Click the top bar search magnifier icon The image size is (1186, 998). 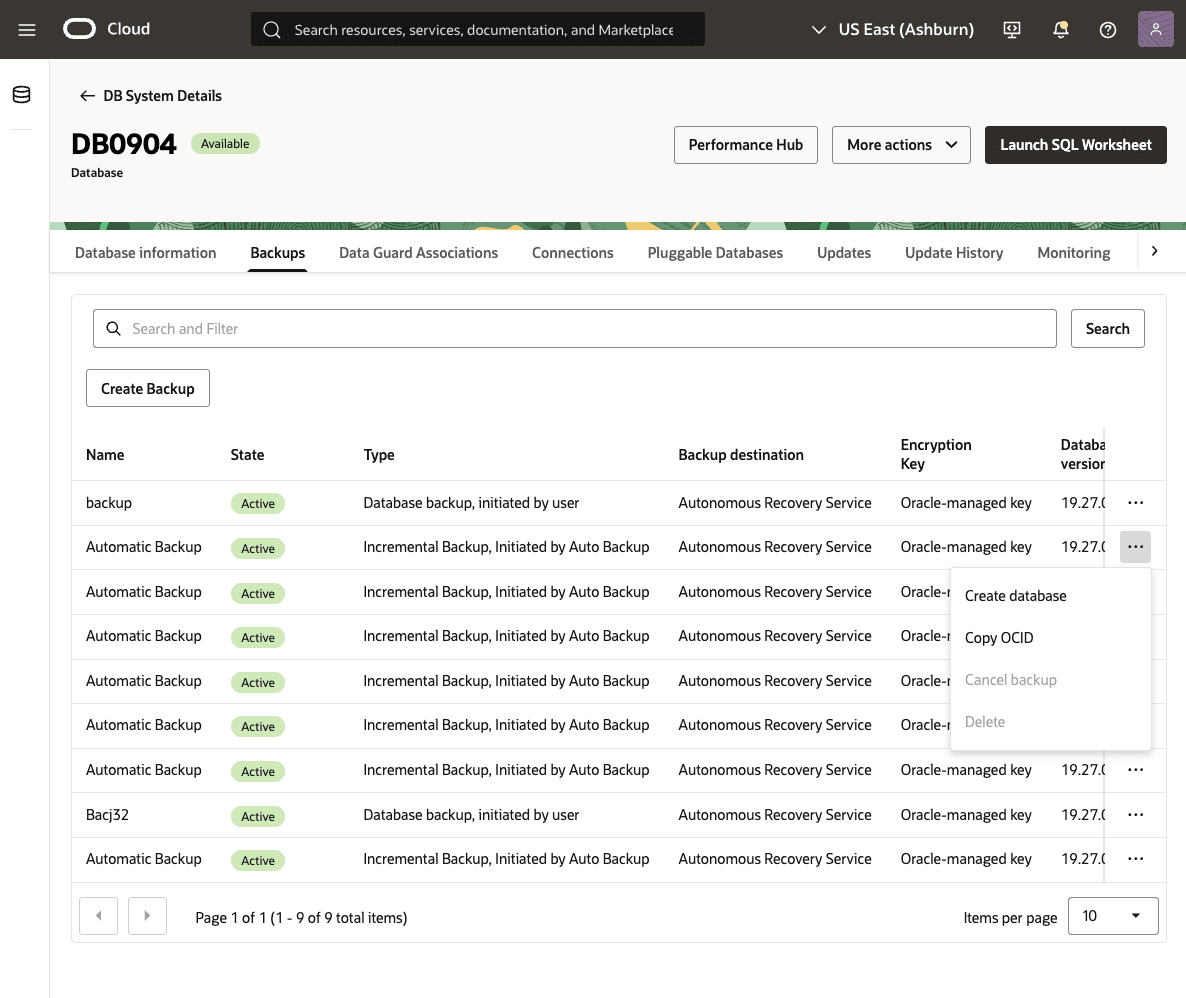271,29
